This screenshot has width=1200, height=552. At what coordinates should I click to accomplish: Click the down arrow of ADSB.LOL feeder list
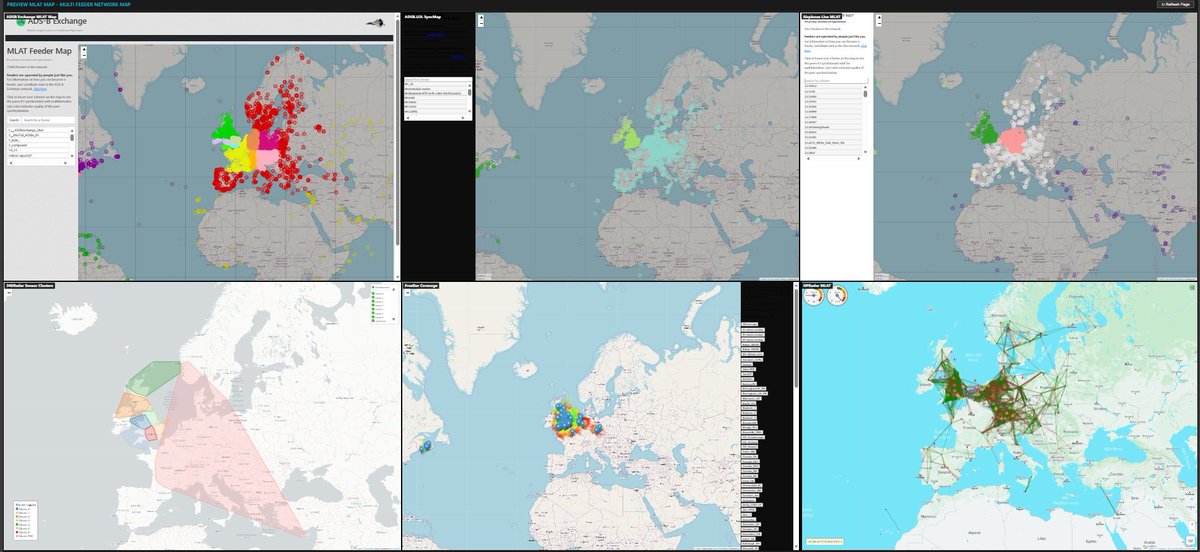coord(469,111)
